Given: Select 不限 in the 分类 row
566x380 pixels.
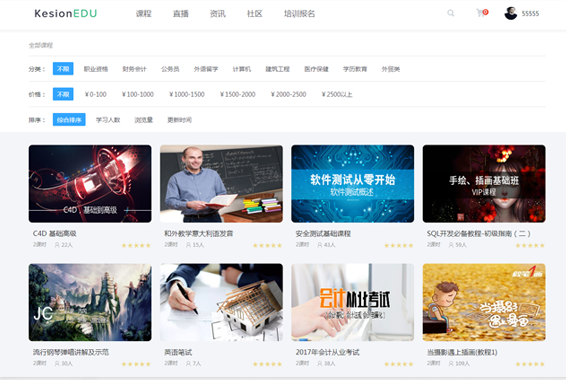Looking at the screenshot, I should [63, 69].
